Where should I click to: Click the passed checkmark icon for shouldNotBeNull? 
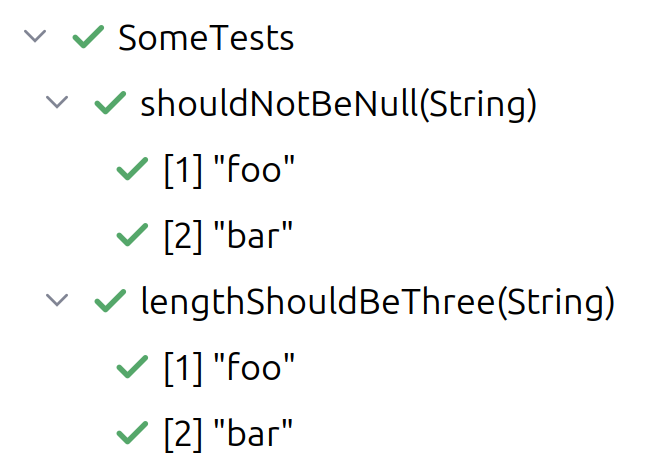tap(108, 104)
